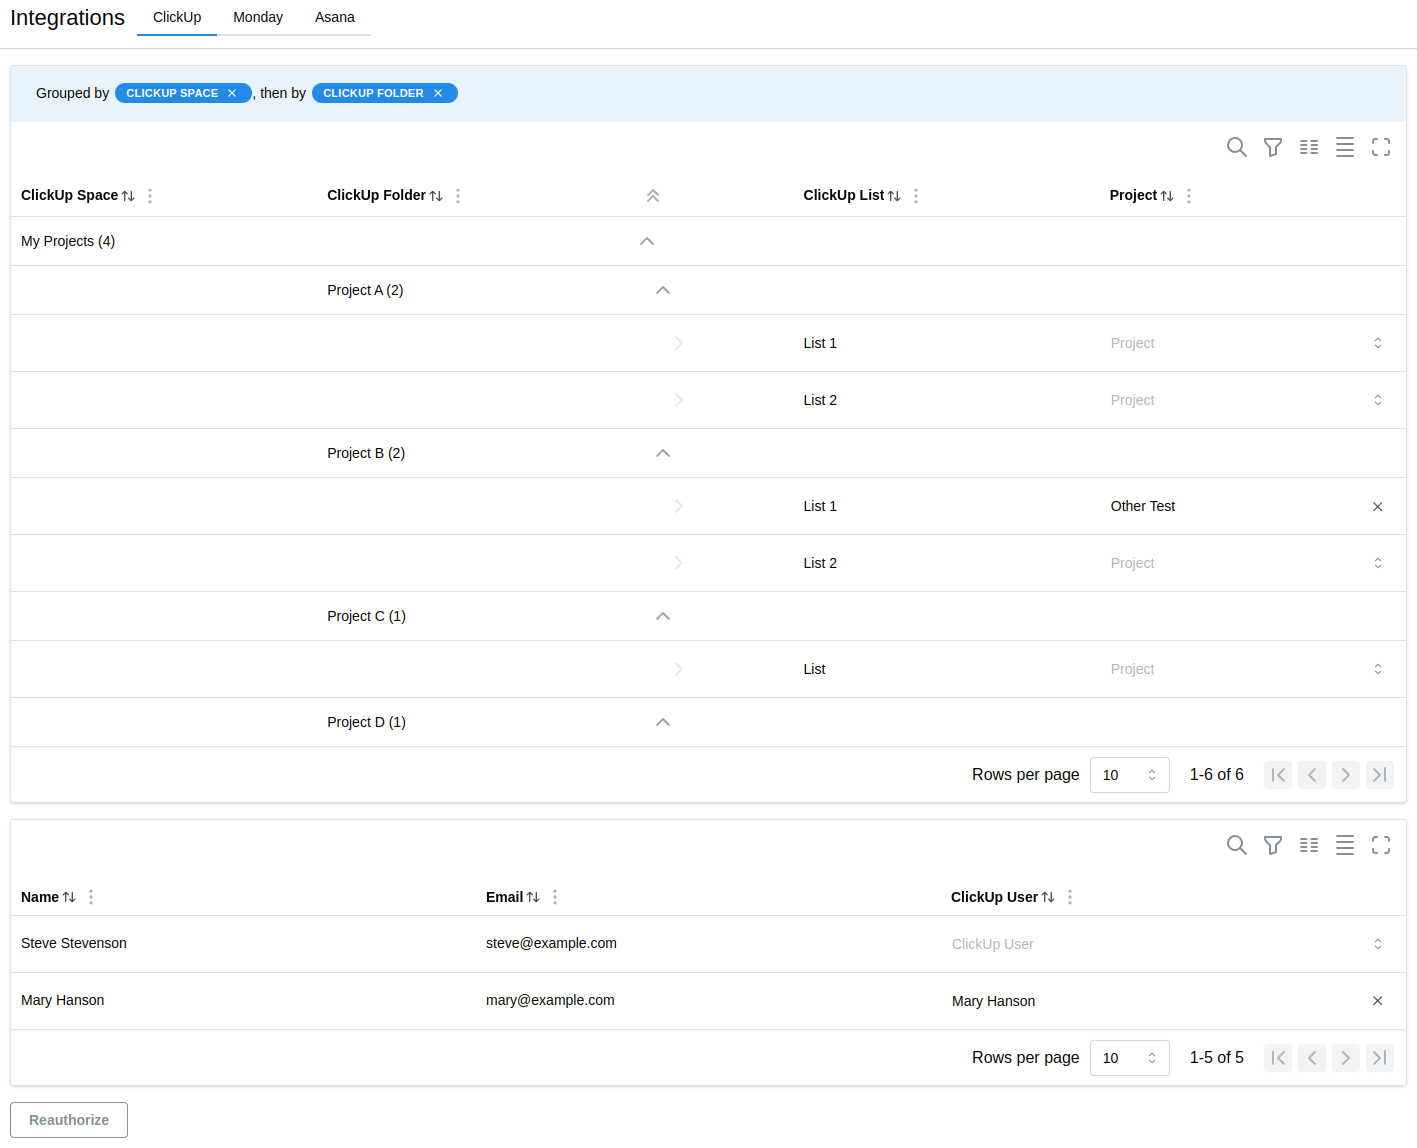This screenshot has height=1148, width=1417.
Task: Switch to the Asana tab
Action: tap(335, 17)
